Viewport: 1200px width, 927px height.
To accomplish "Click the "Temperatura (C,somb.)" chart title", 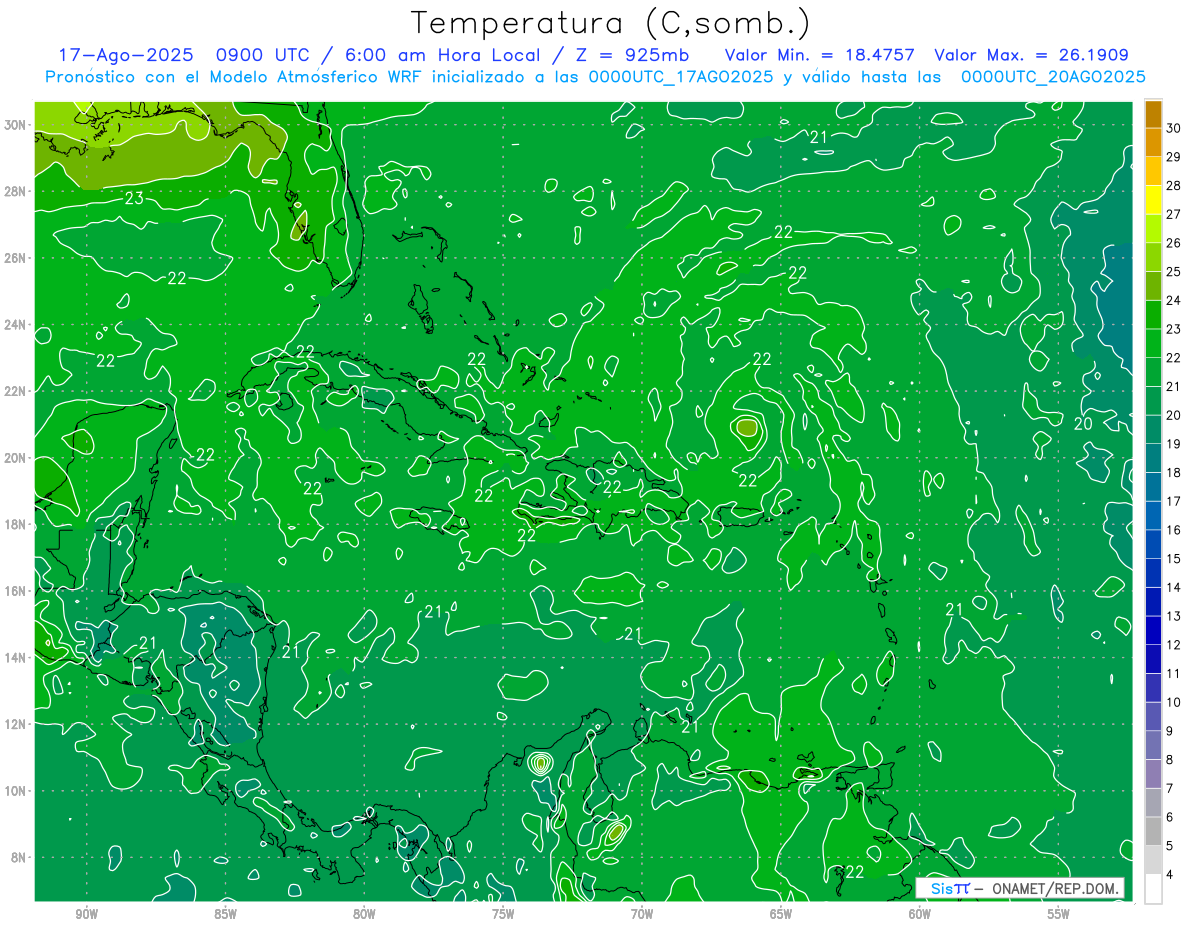I will tap(611, 23).
